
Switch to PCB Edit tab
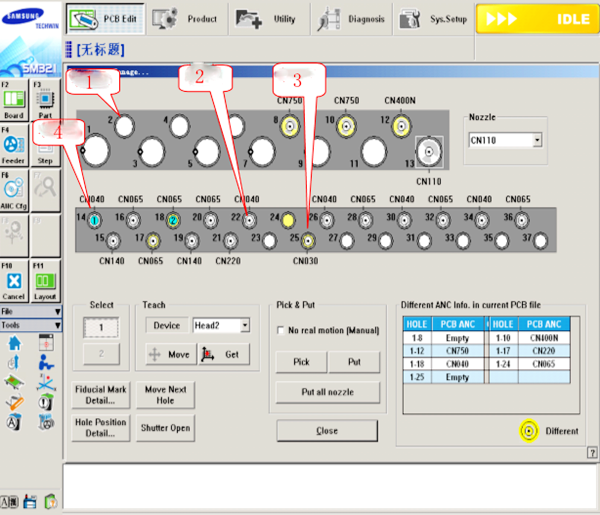point(105,19)
